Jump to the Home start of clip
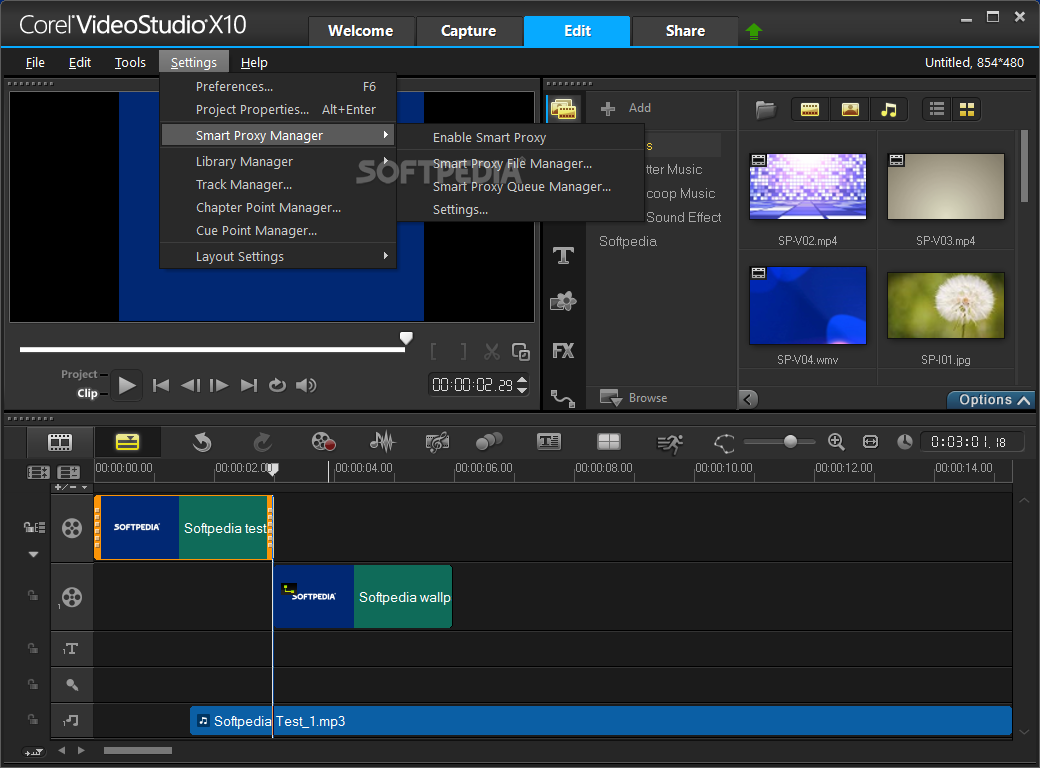 coord(161,385)
